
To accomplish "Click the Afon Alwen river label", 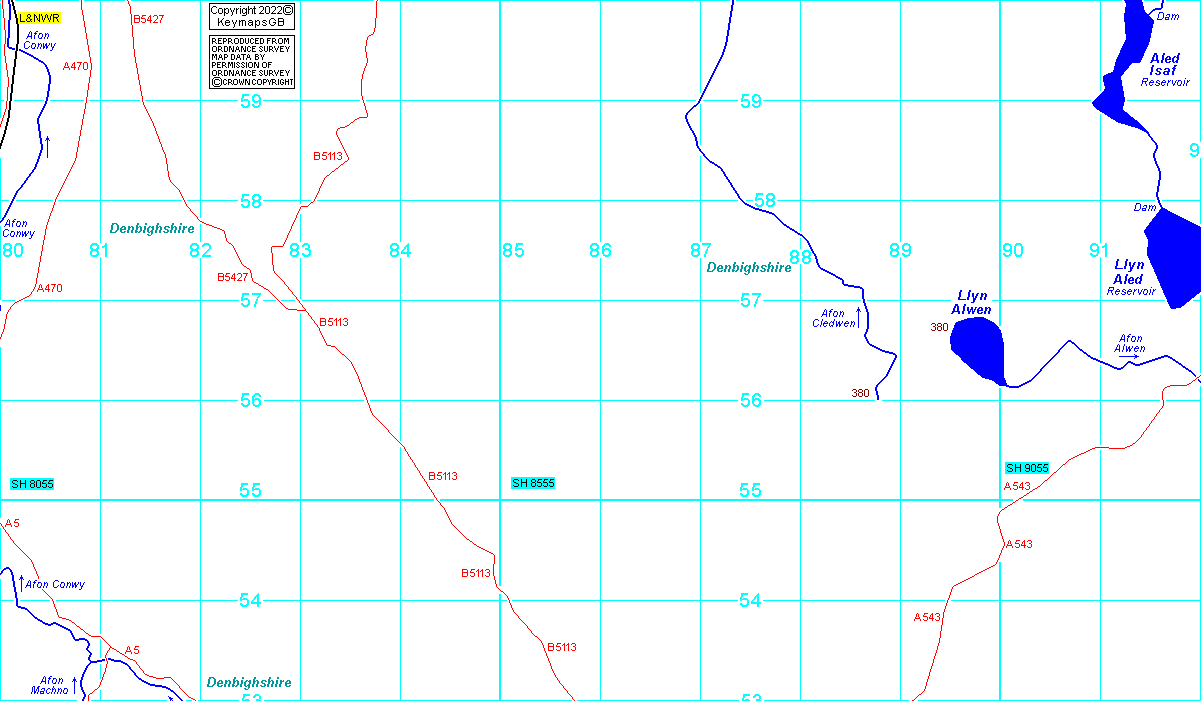I will coord(1130,343).
